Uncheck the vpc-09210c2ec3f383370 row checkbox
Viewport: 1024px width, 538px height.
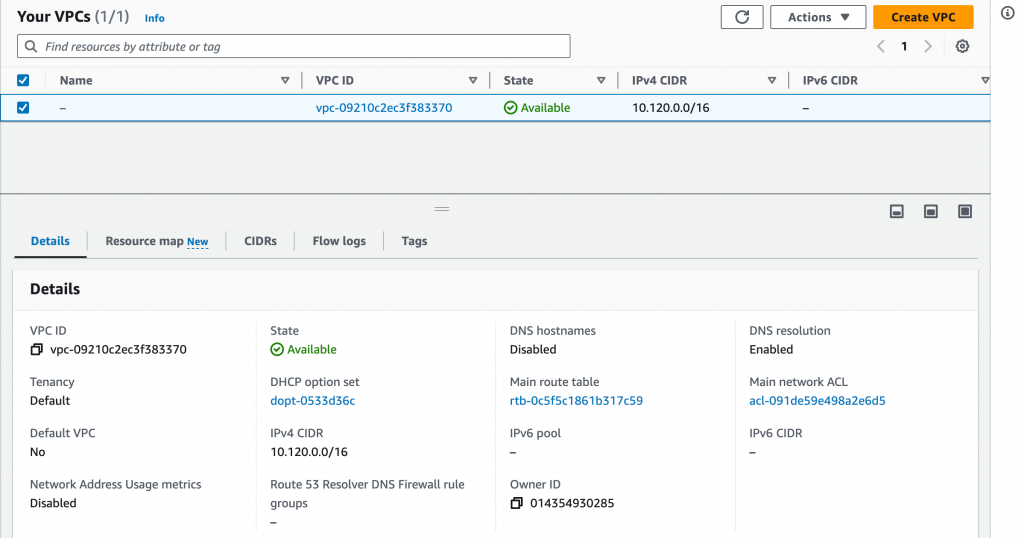coord(23,108)
